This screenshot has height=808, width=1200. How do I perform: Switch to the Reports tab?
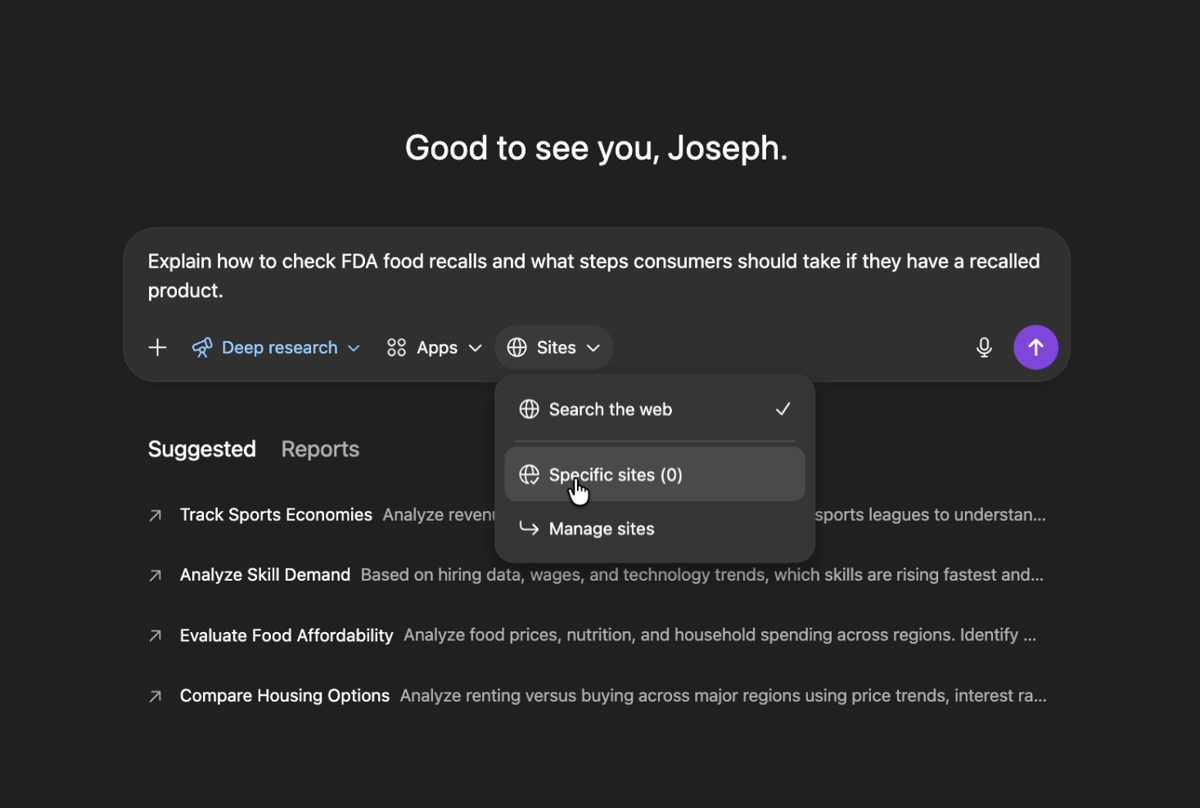pyautogui.click(x=320, y=449)
